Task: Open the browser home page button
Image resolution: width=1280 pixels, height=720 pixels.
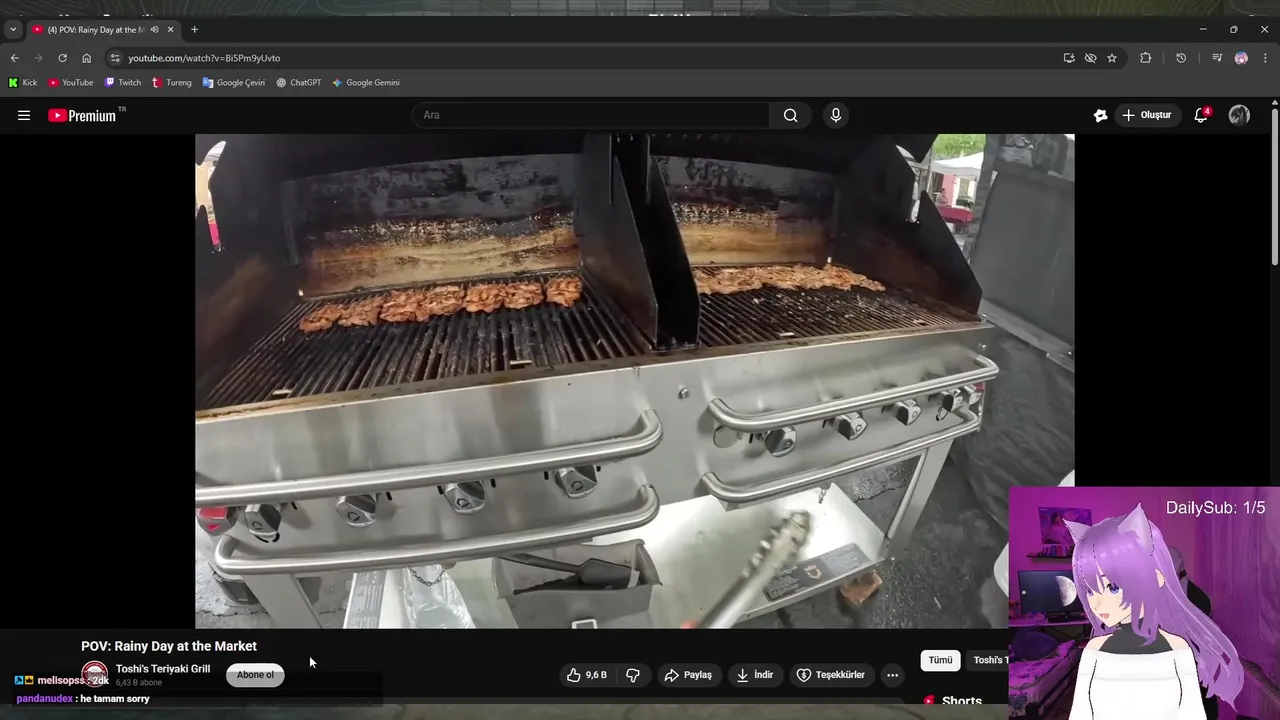Action: pyautogui.click(x=86, y=58)
